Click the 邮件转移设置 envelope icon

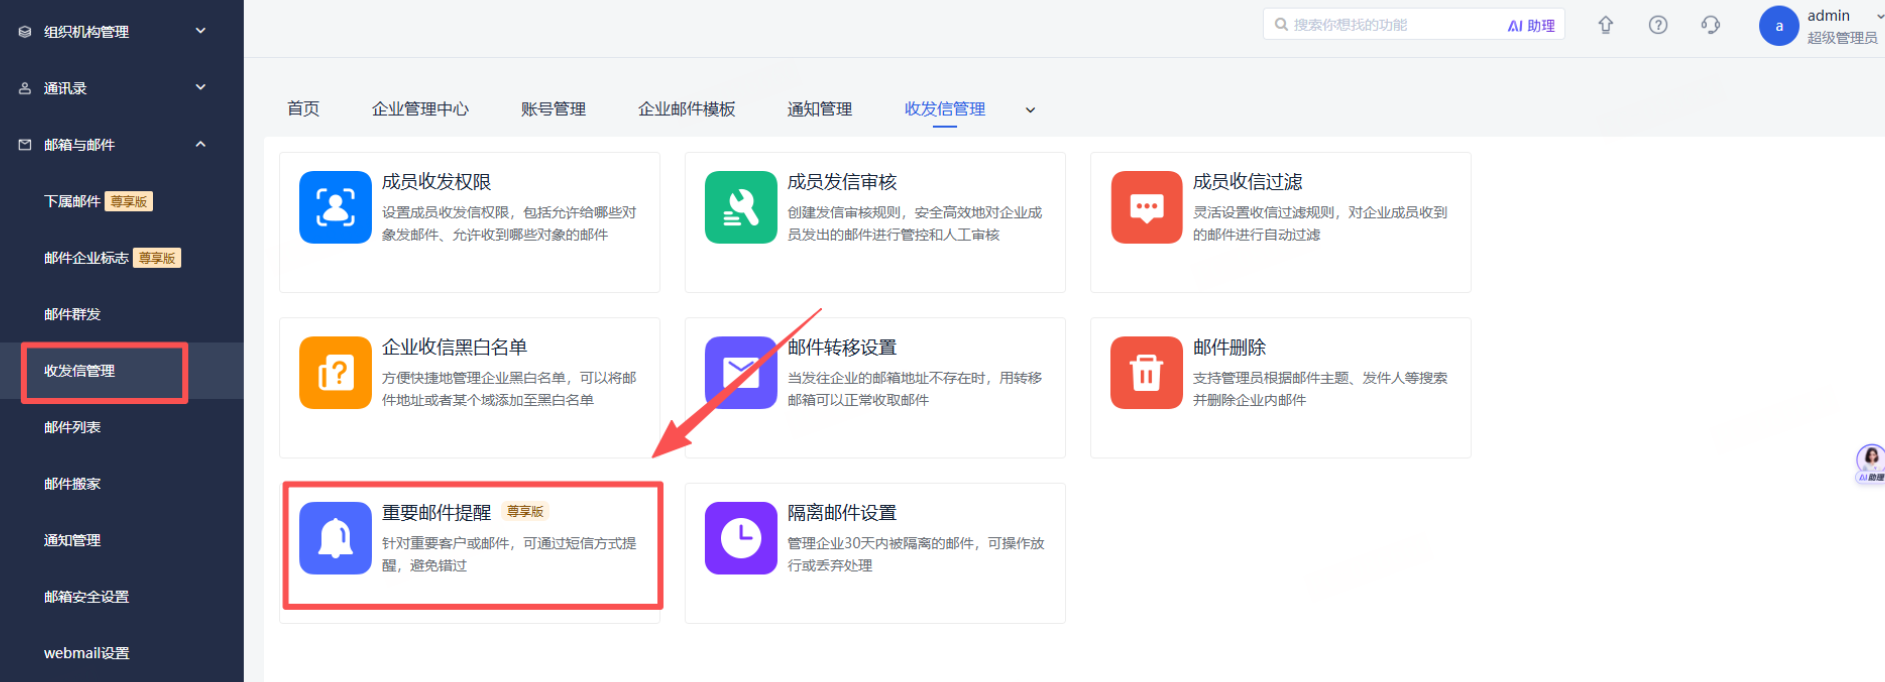click(741, 373)
